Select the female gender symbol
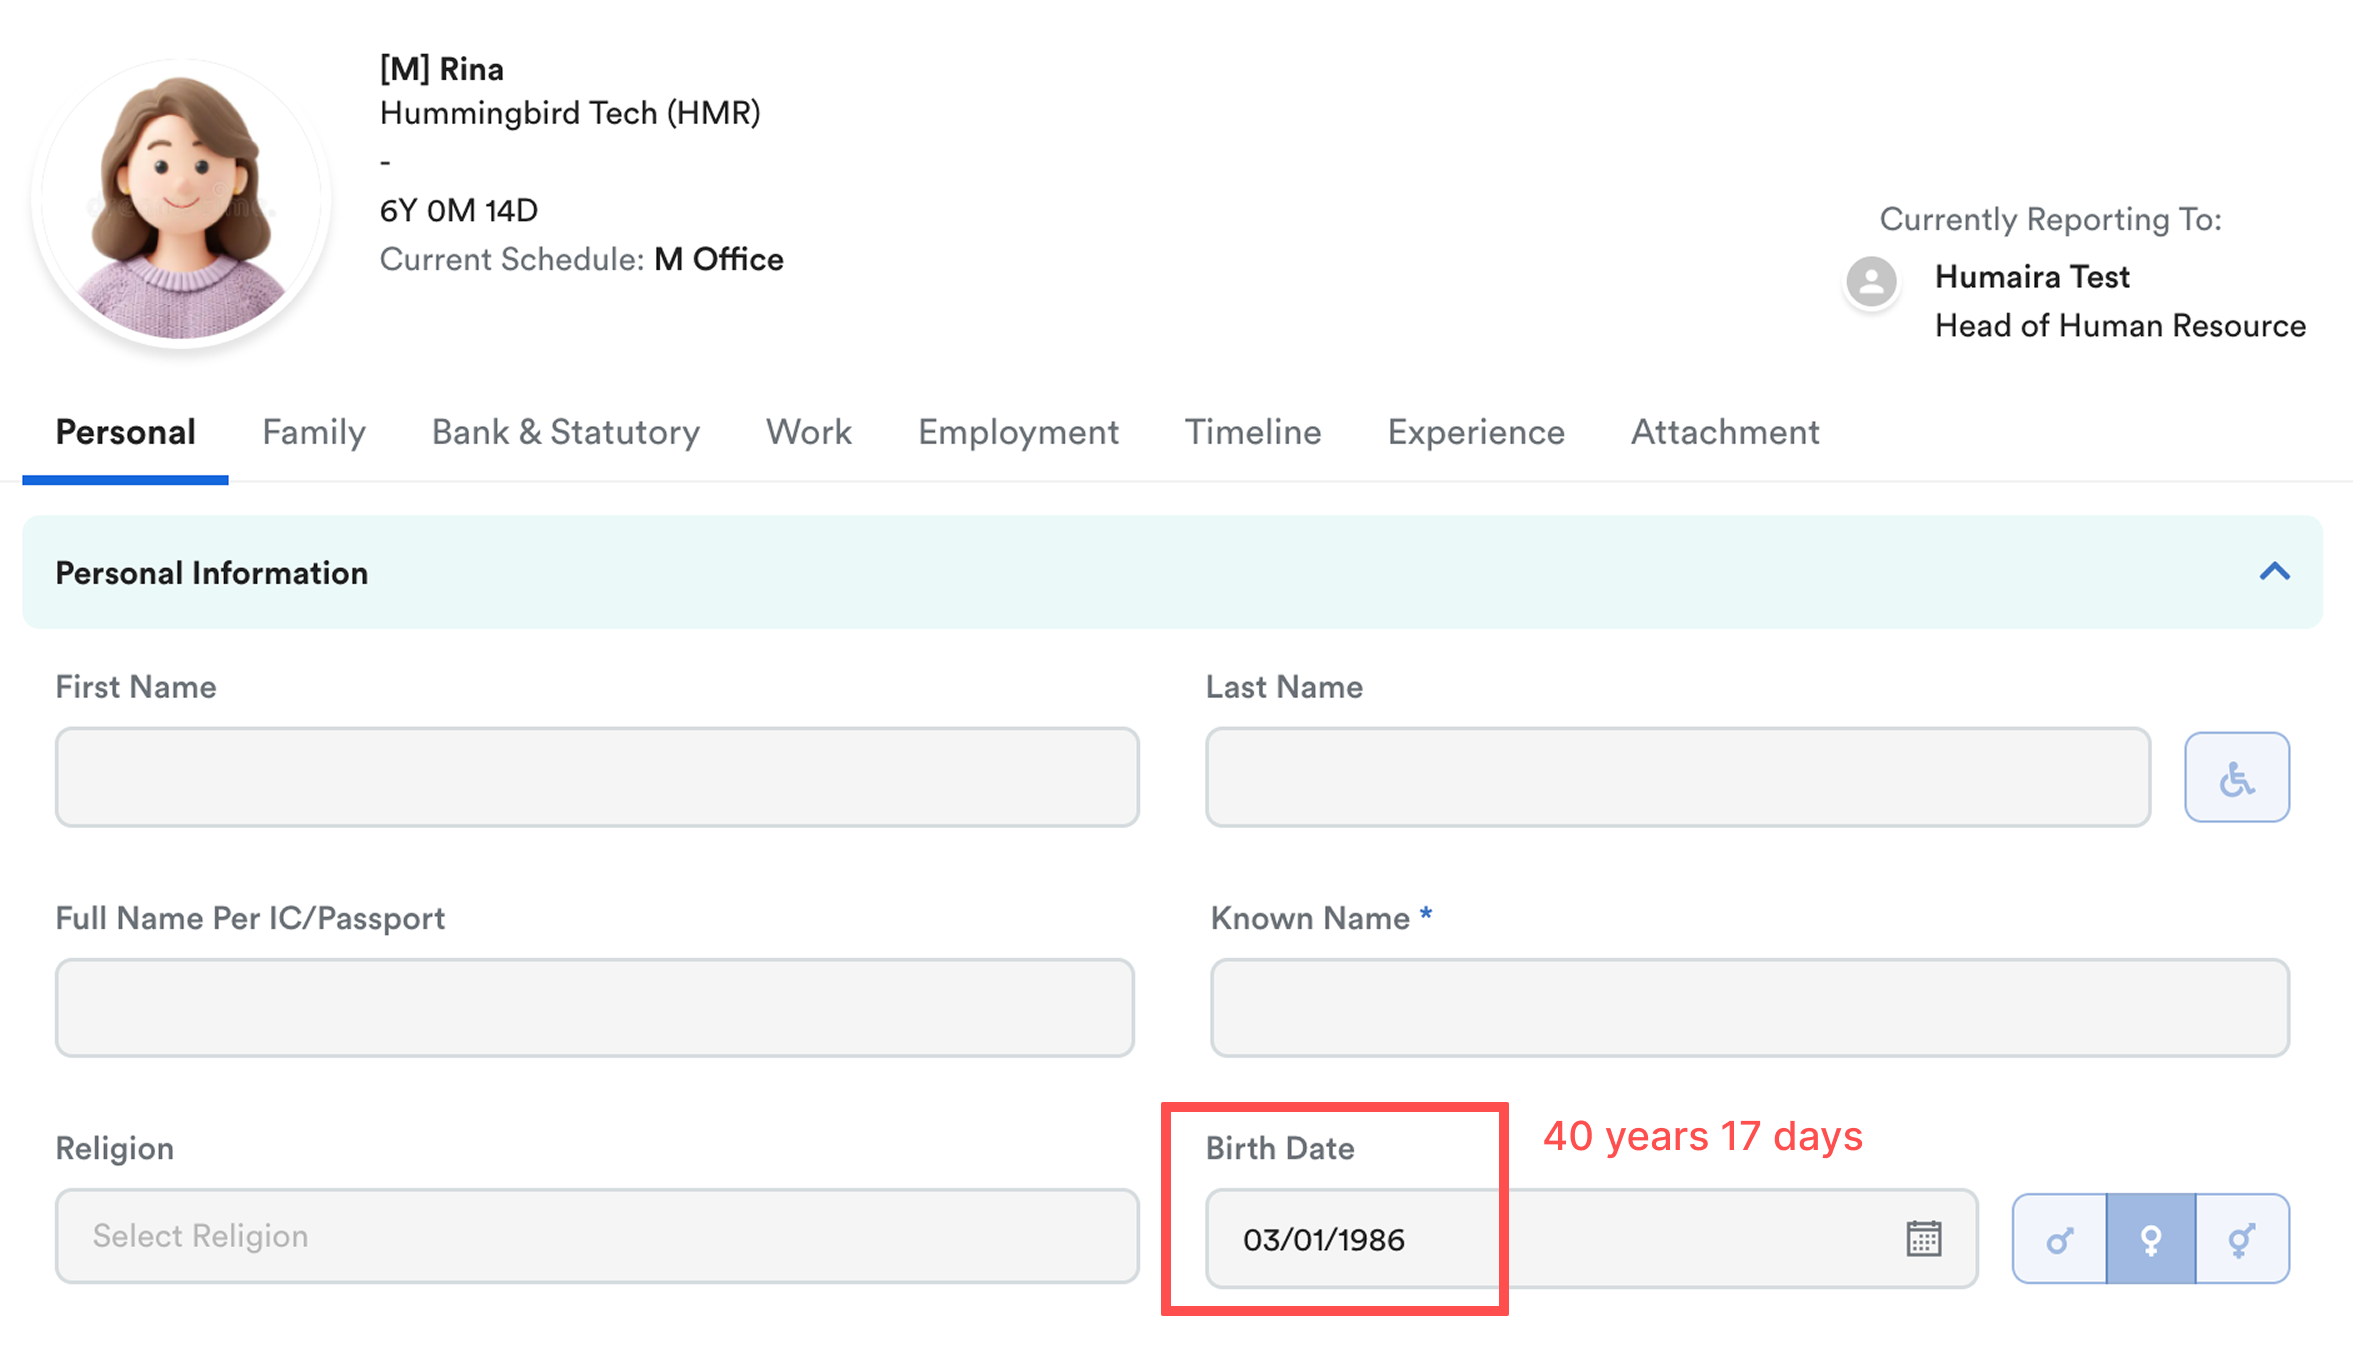The image size is (2353, 1348). tap(2150, 1239)
